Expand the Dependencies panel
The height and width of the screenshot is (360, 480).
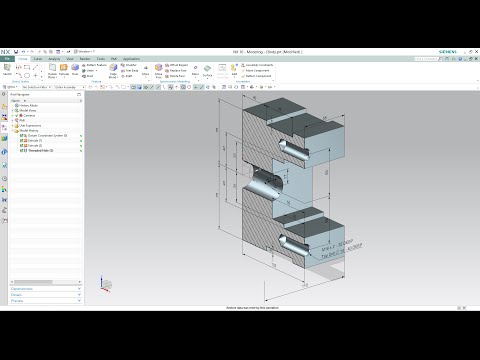click(x=46, y=289)
